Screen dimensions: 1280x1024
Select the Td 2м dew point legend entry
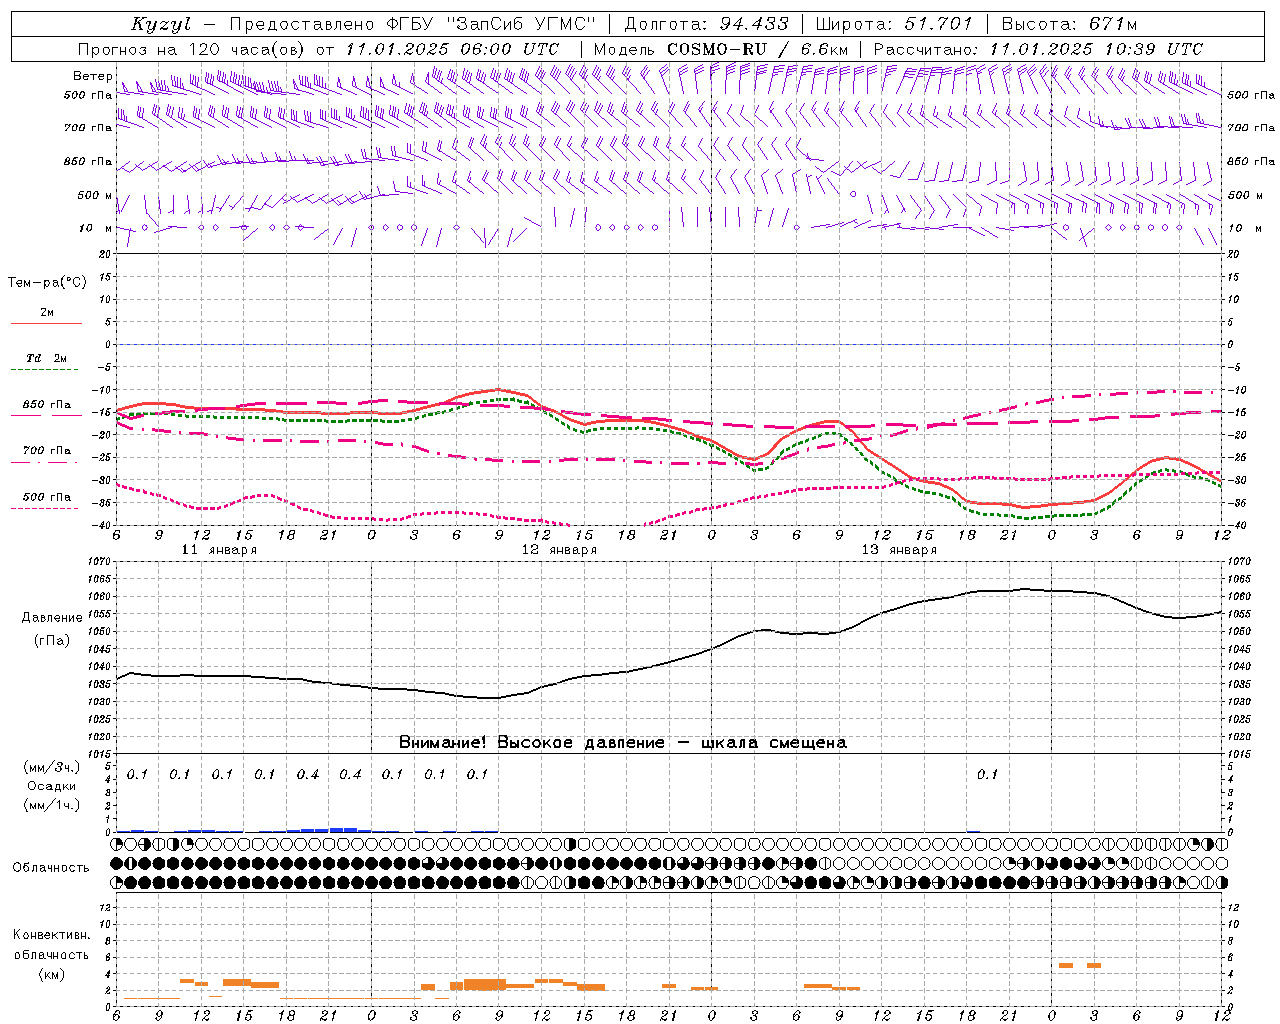[x=47, y=358]
